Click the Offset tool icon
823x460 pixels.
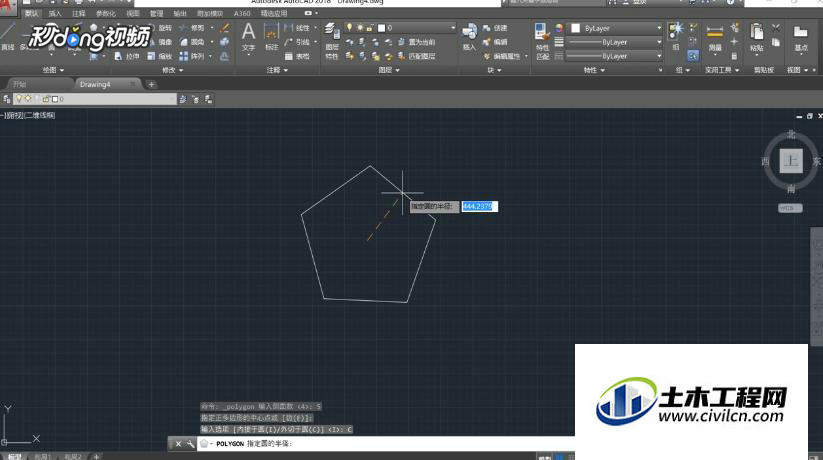coord(225,56)
